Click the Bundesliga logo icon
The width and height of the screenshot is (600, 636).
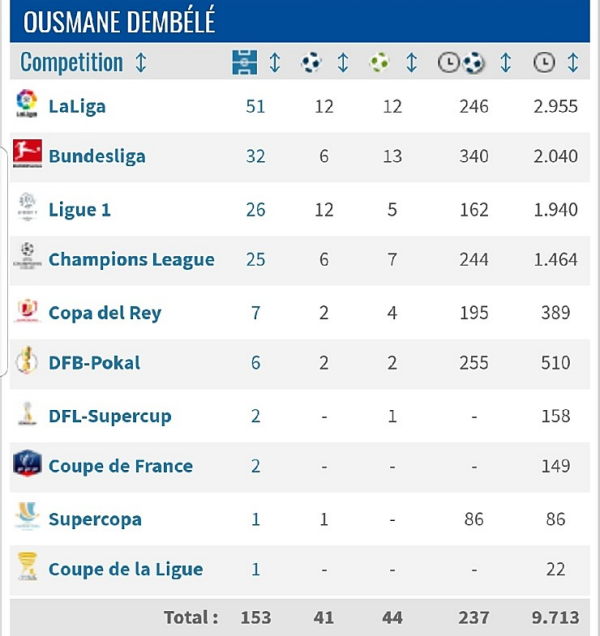(27, 155)
